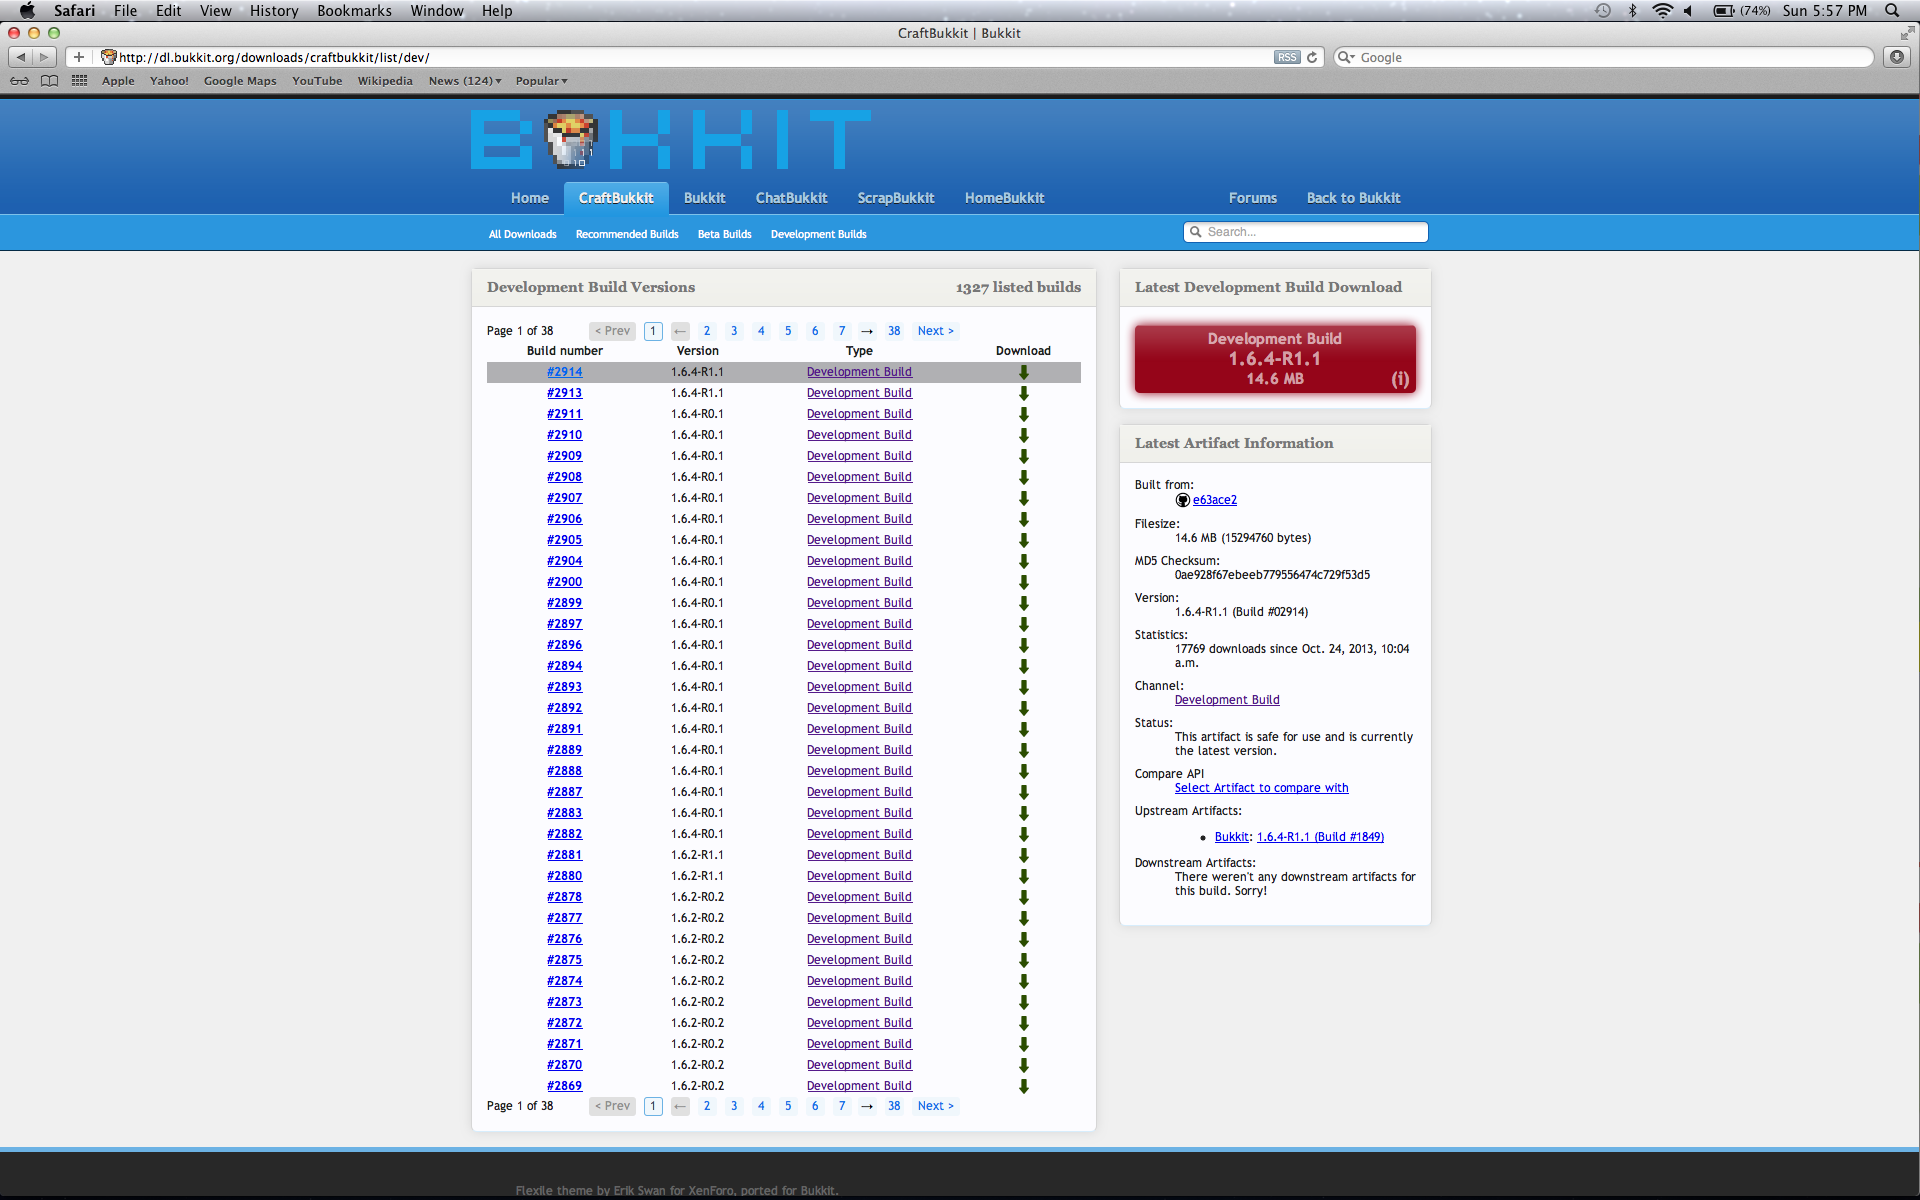Click the refresh/reload page icon
Screen dimensions: 1920x1200
click(1313, 57)
